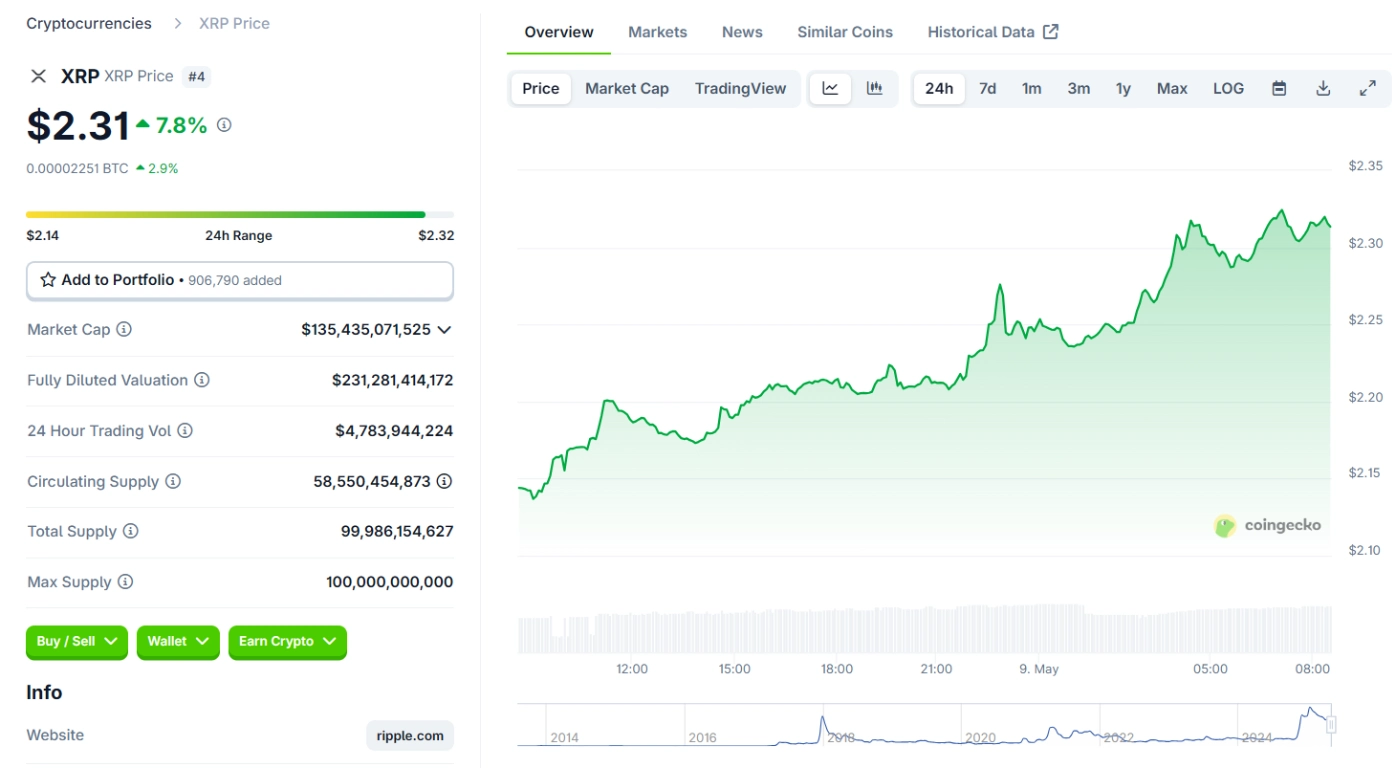
Task: Set chart range to 3m
Action: (x=1078, y=88)
